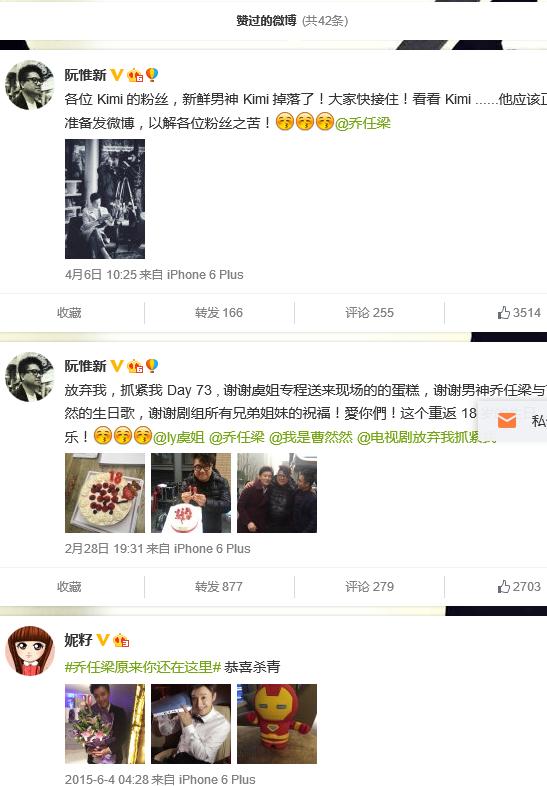Open the black-and-white Kimi photo thumbnail
Viewport: 547px width, 786px height.
[105, 199]
